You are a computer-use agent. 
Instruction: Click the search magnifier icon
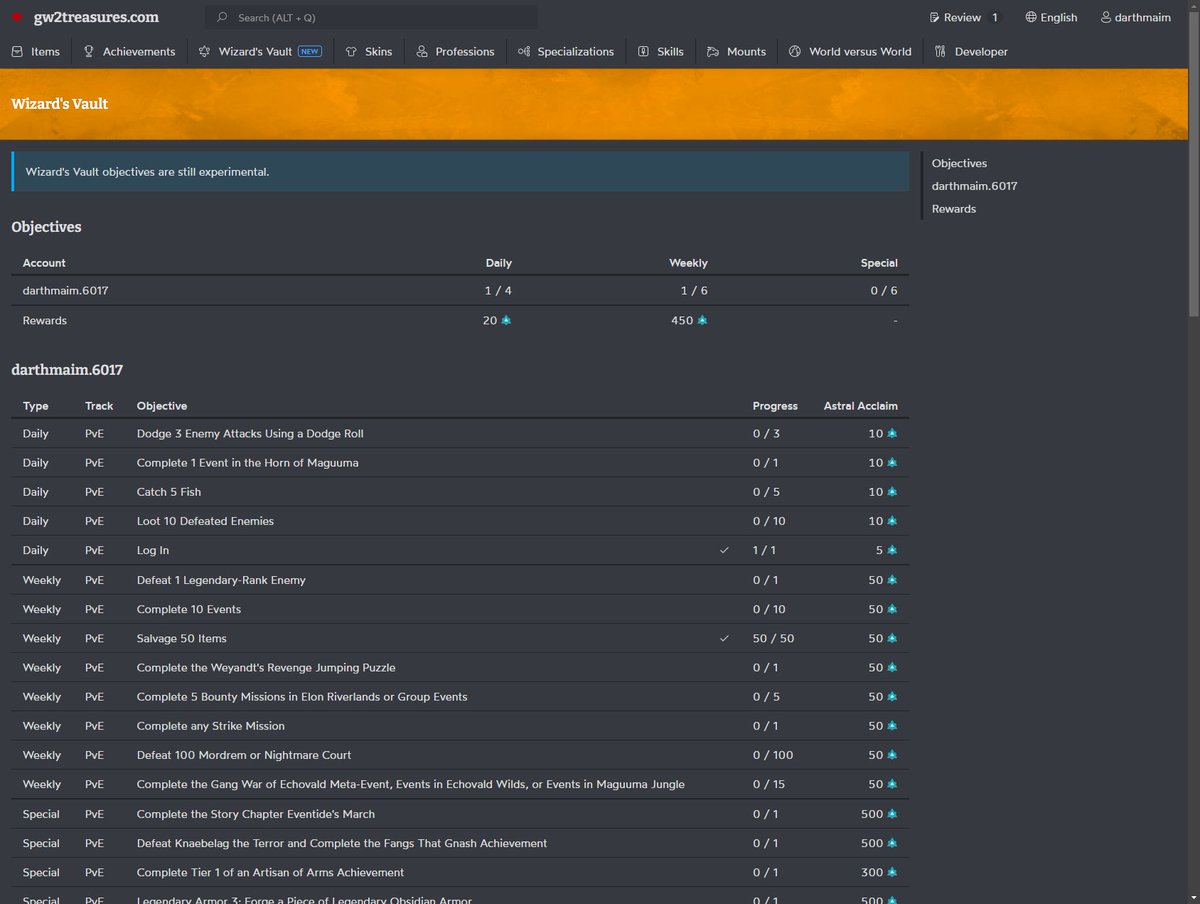pyautogui.click(x=222, y=17)
